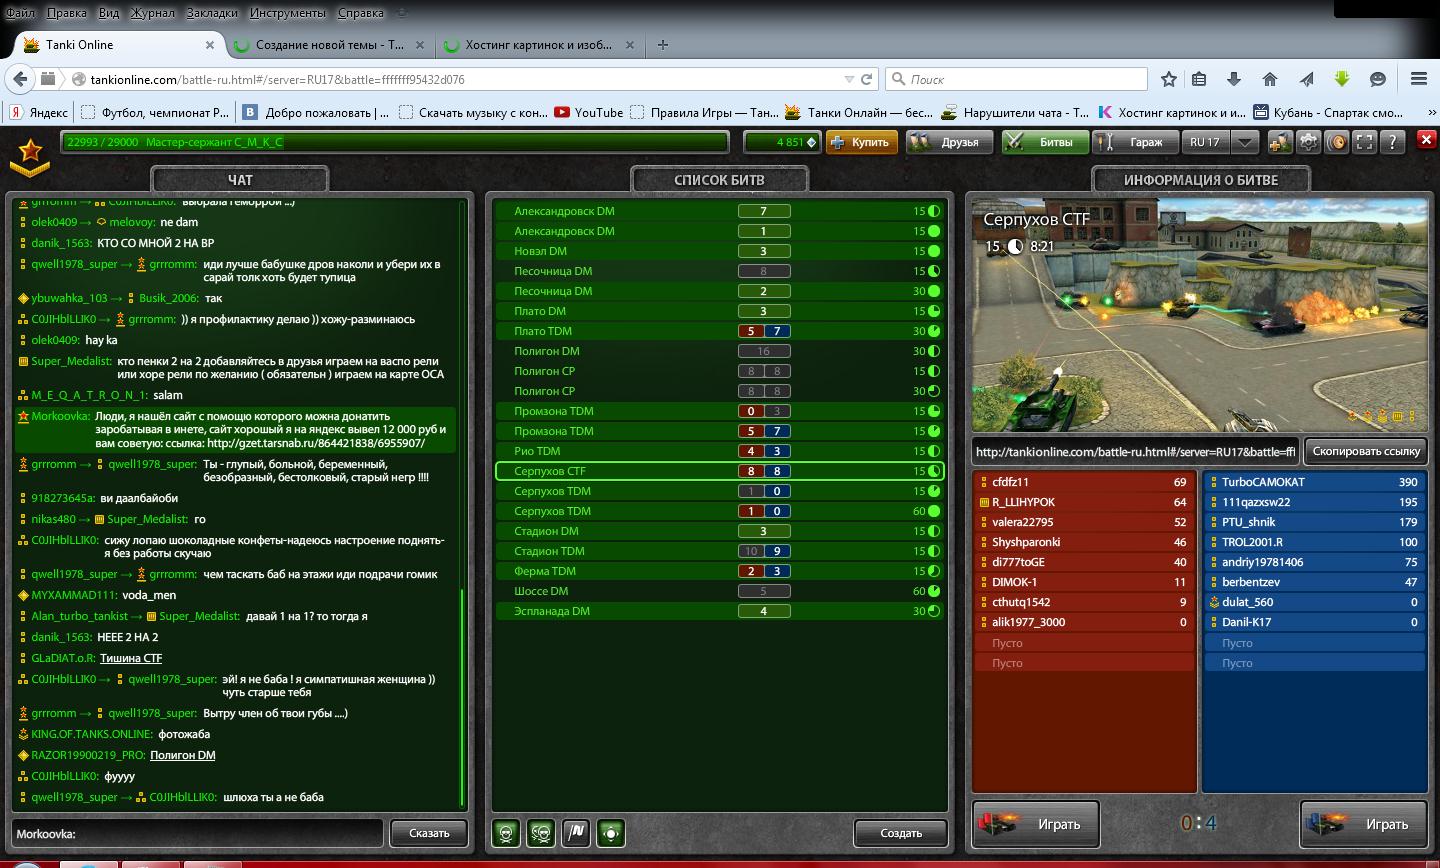Viewport: 1440px width, 868px height.
Task: Reload the page with refresh icon
Action: 867,79
